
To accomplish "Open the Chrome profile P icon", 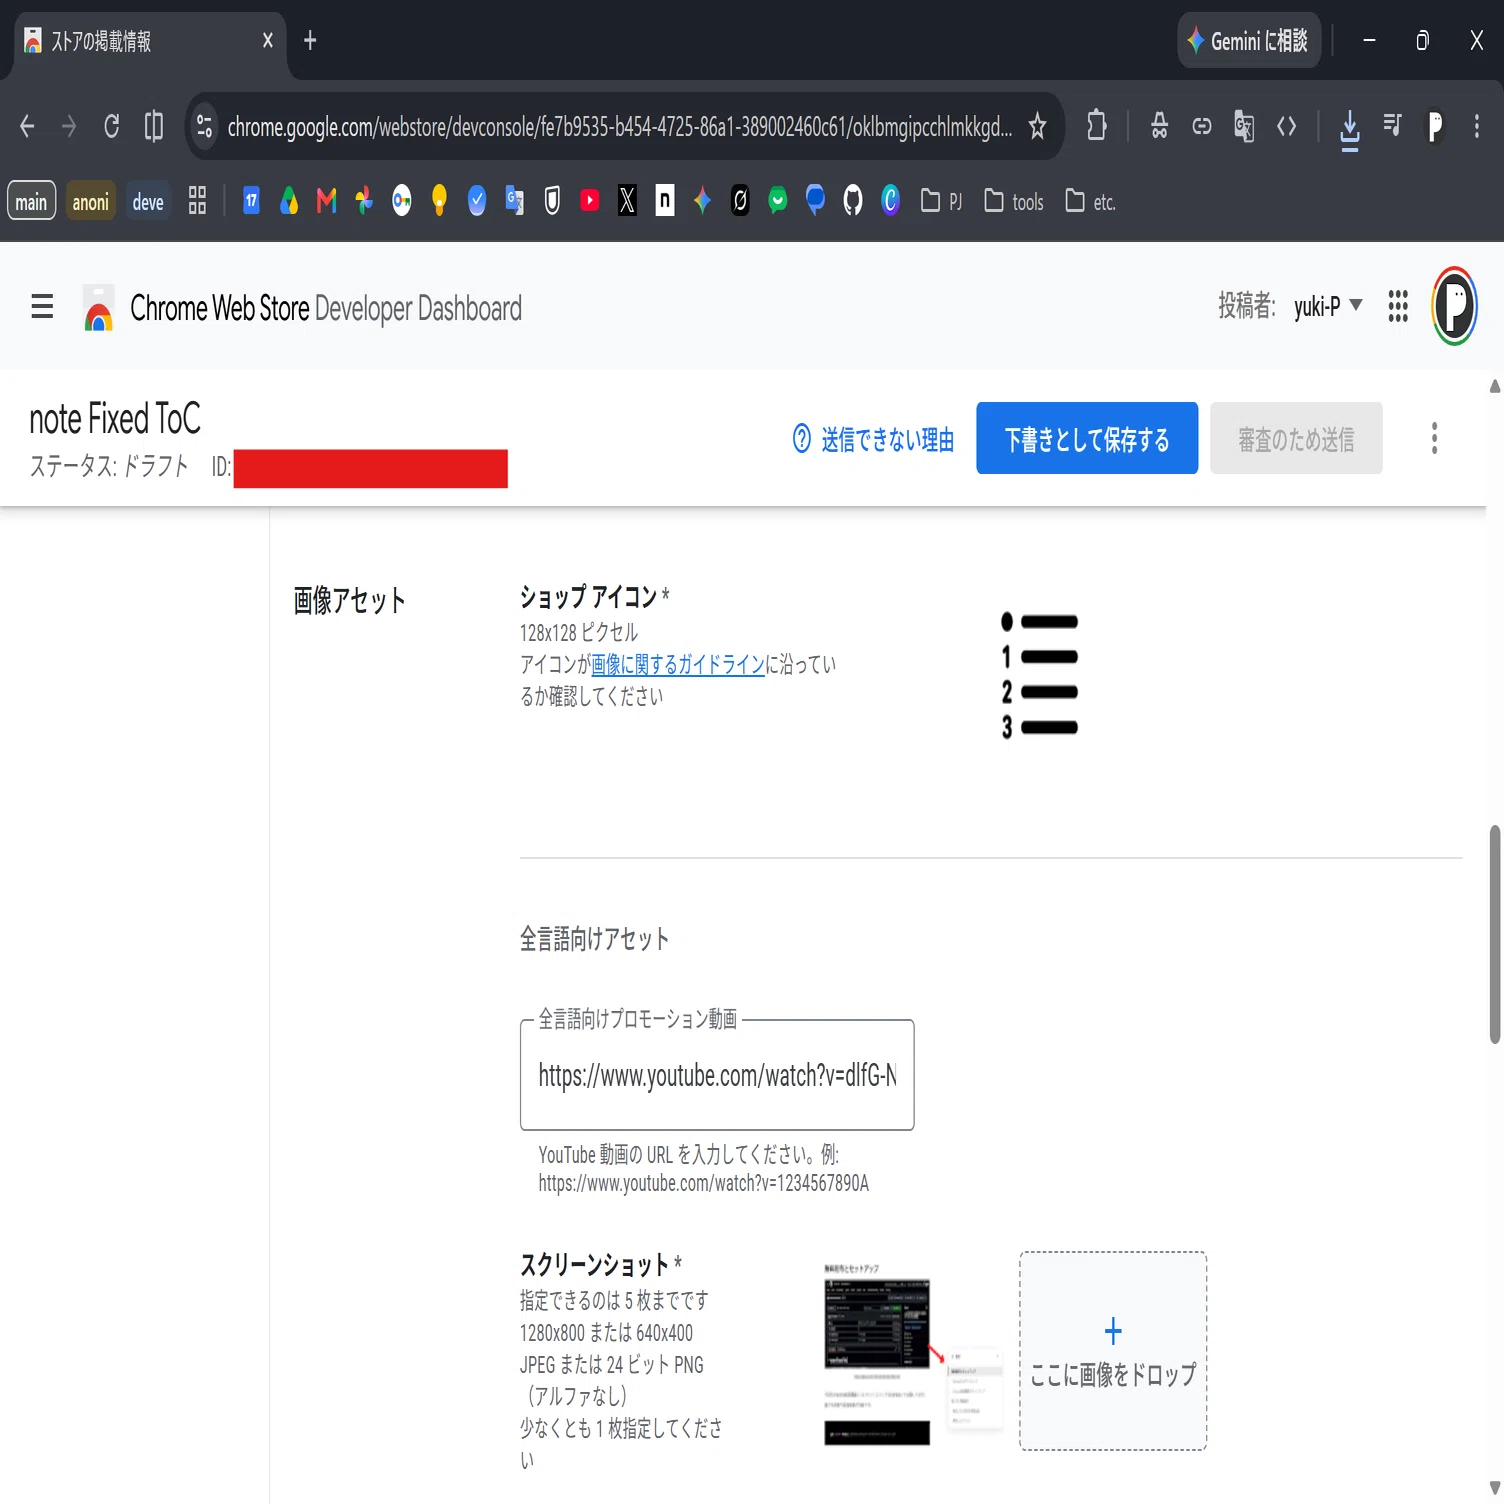I will click(x=1435, y=126).
